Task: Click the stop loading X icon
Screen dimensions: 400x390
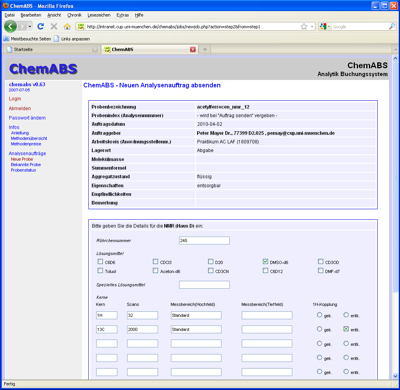Action: click(x=54, y=26)
